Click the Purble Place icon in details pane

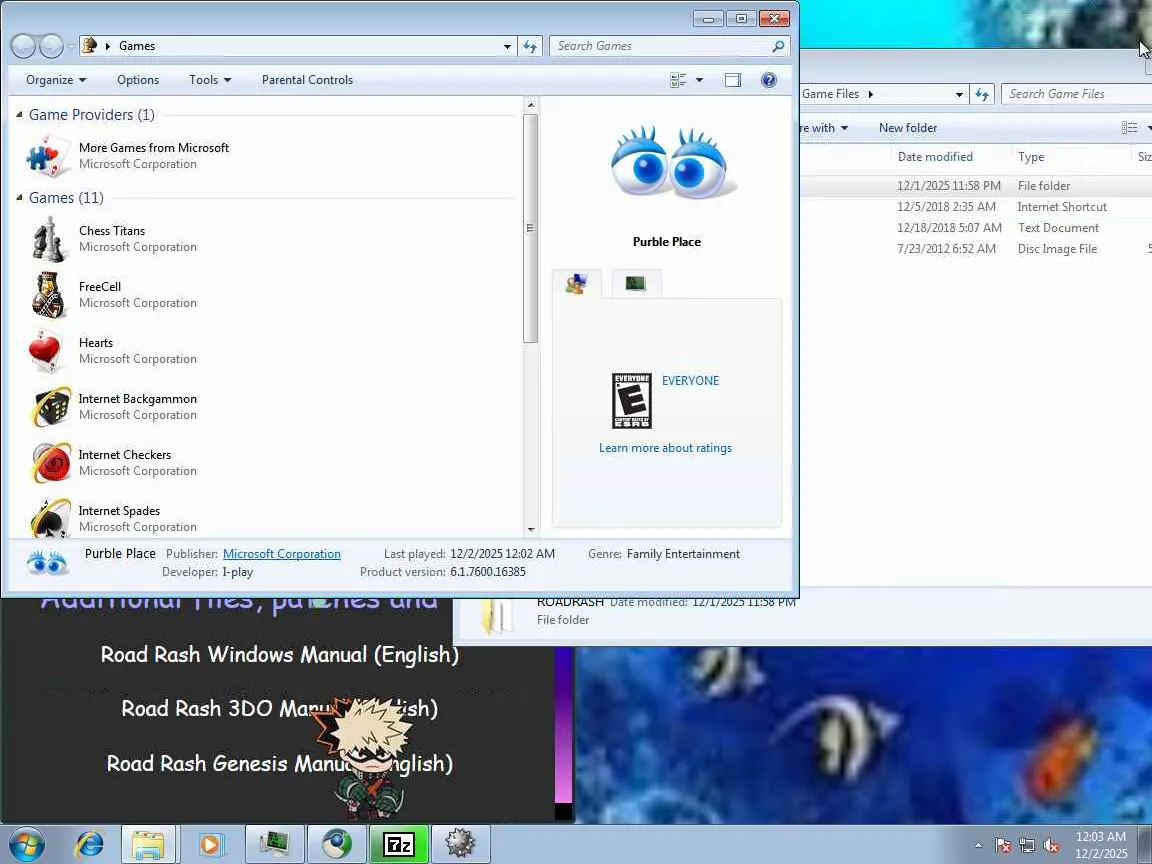tap(48, 563)
